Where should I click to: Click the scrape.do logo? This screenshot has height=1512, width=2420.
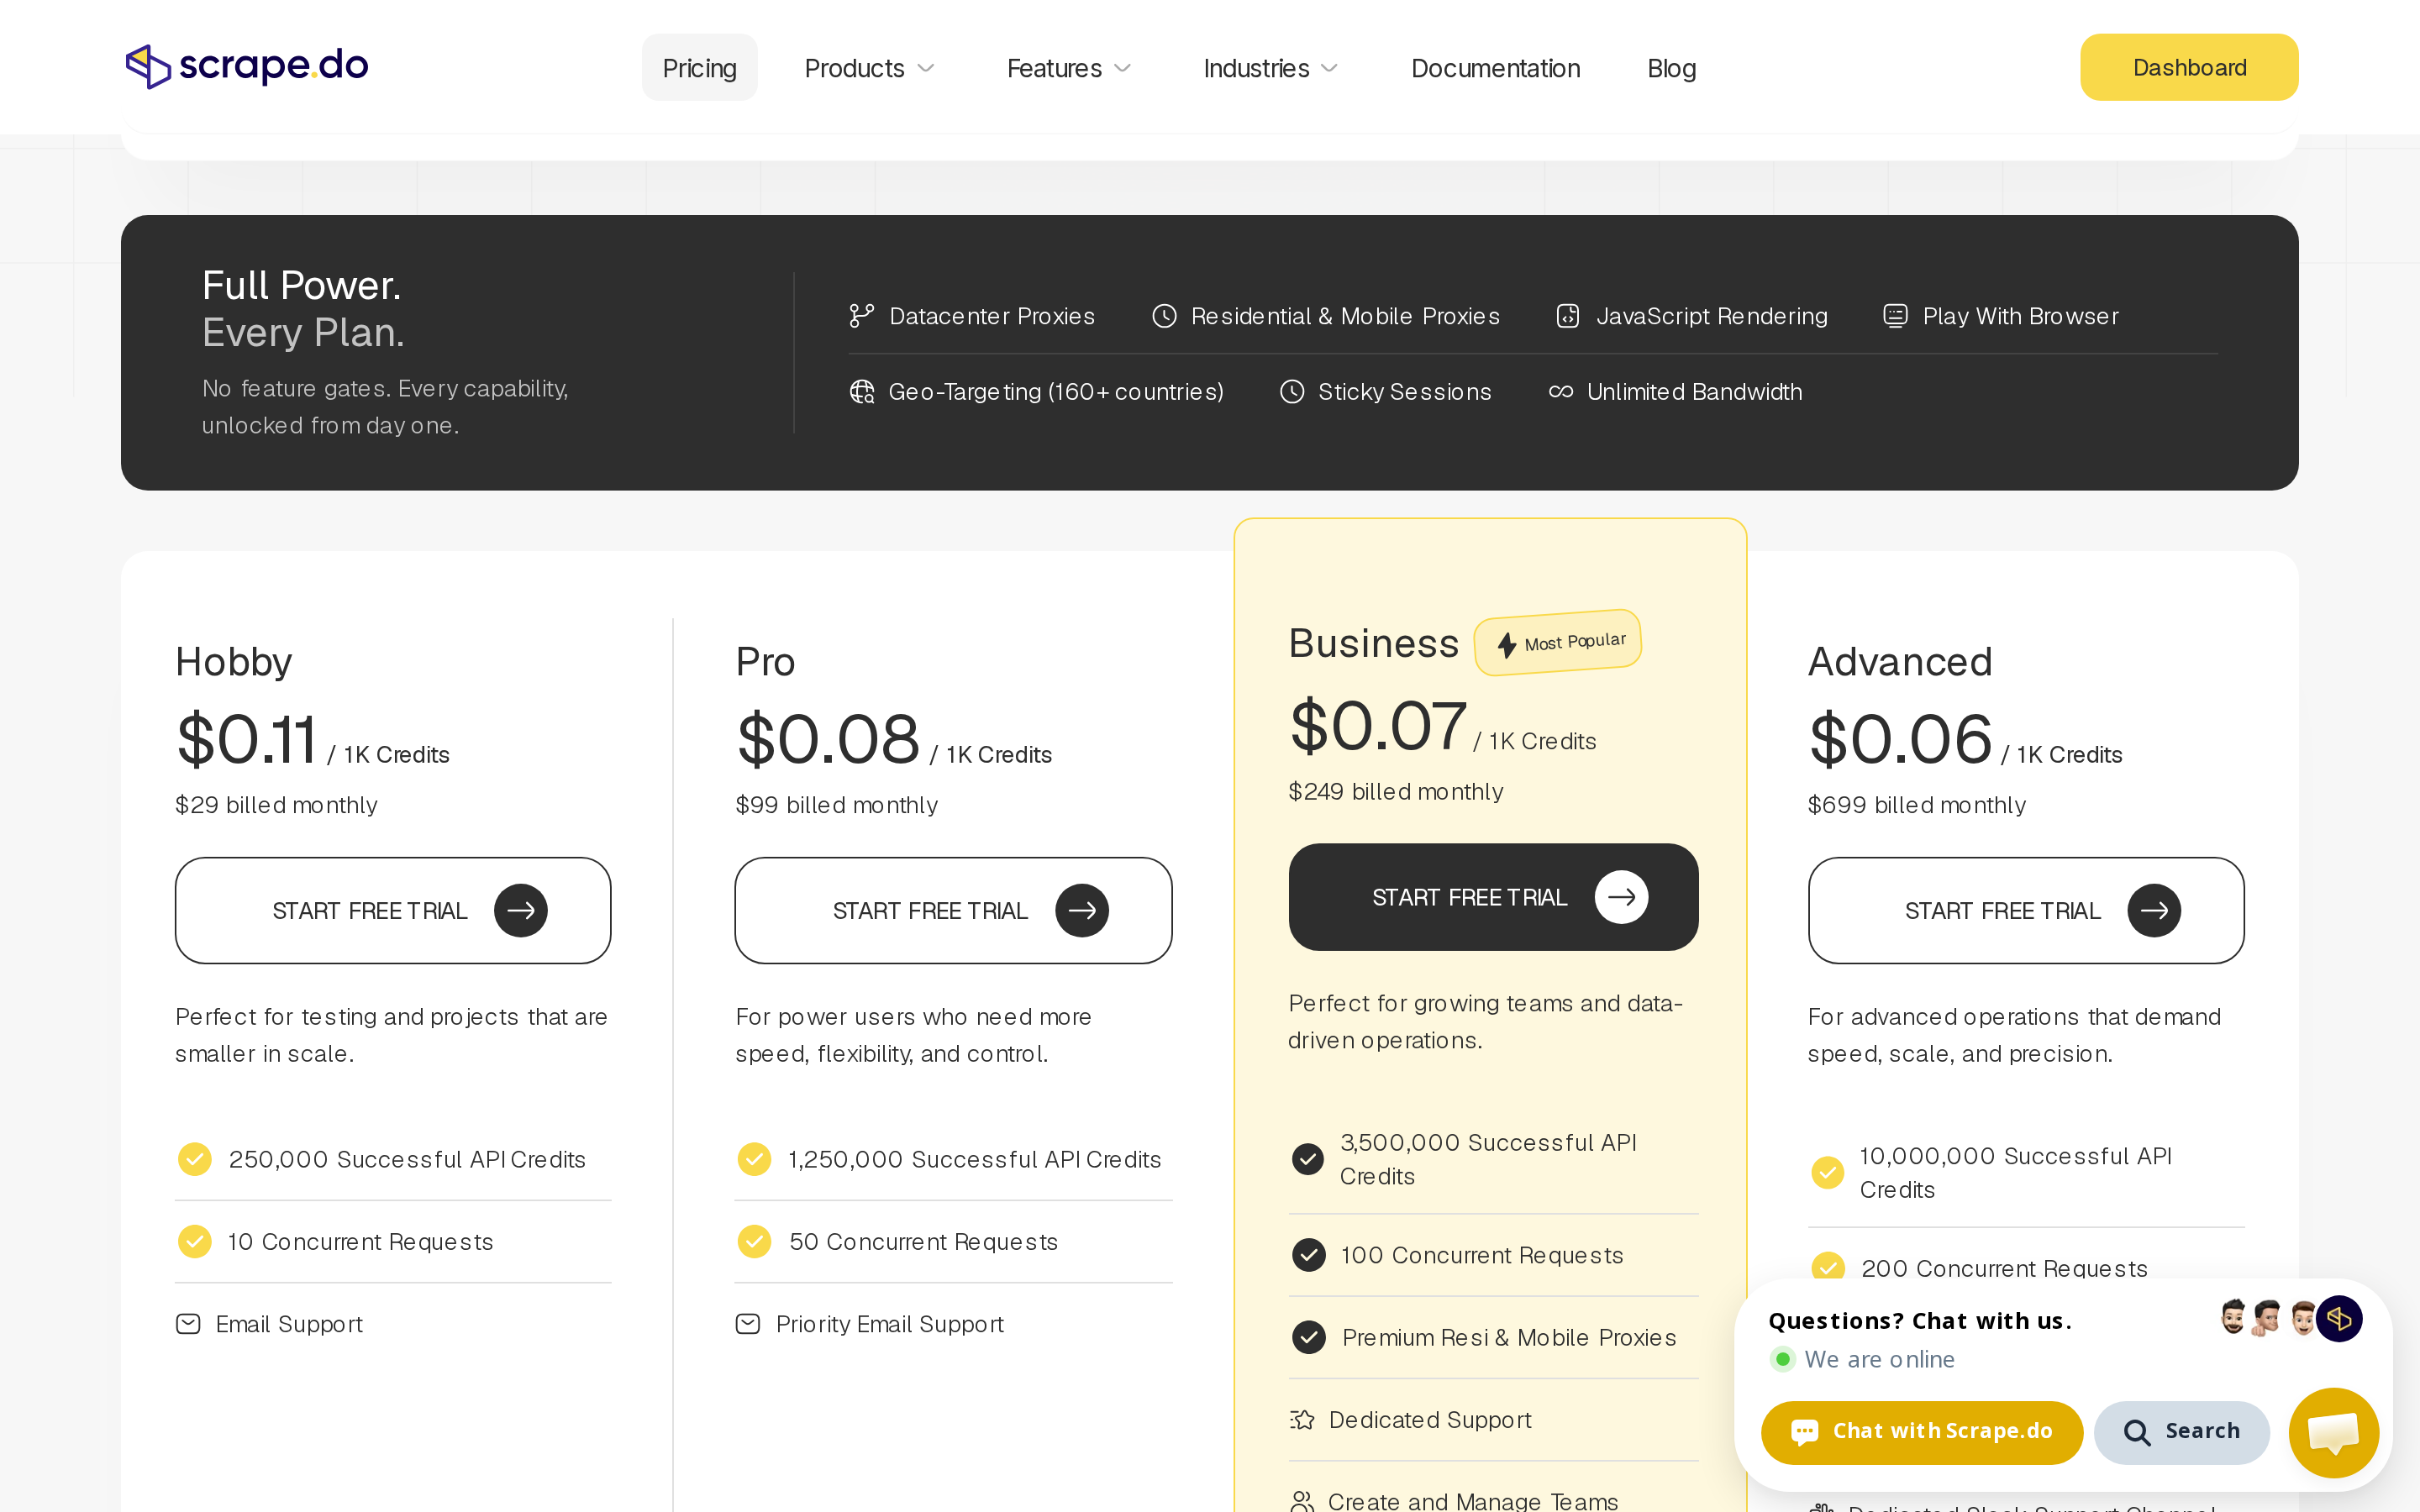point(247,66)
